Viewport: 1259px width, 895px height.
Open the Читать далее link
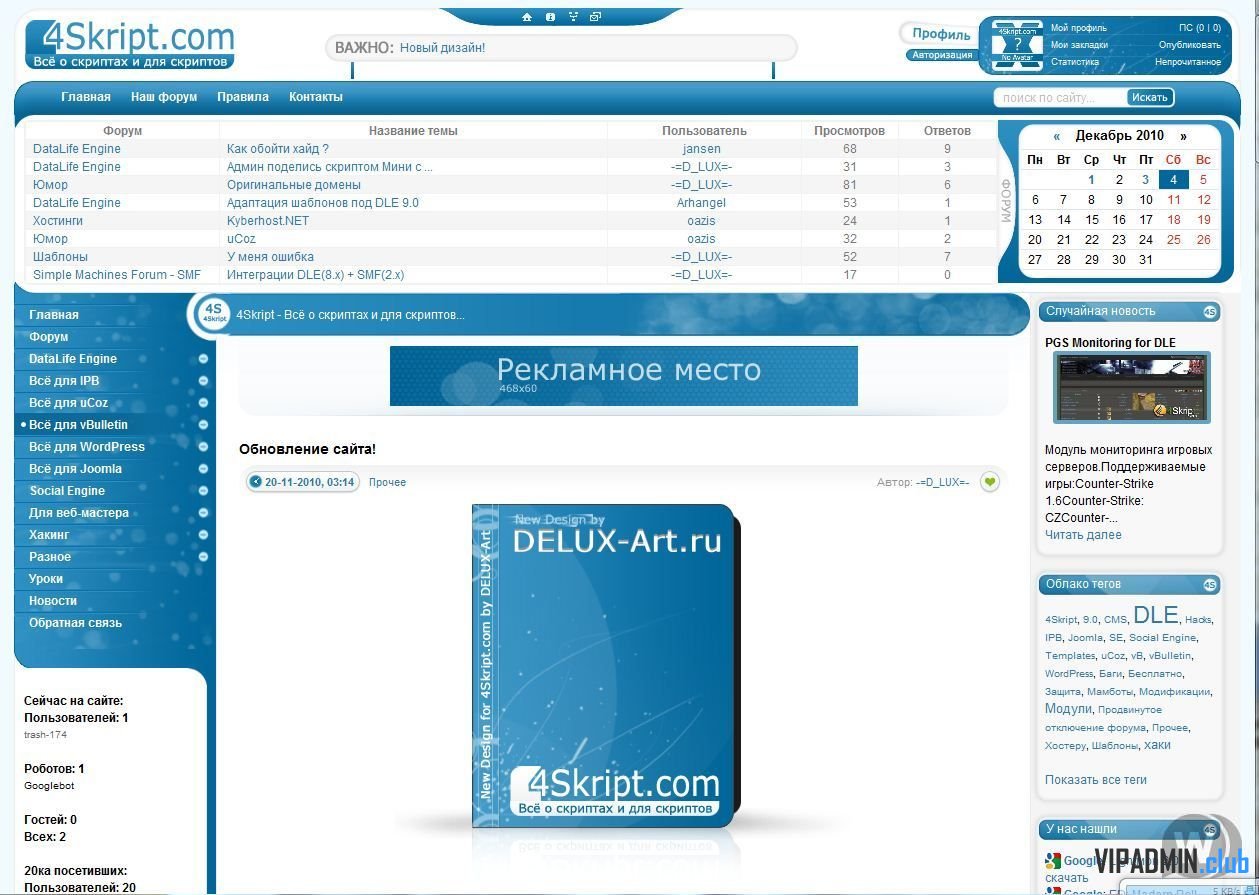1083,535
